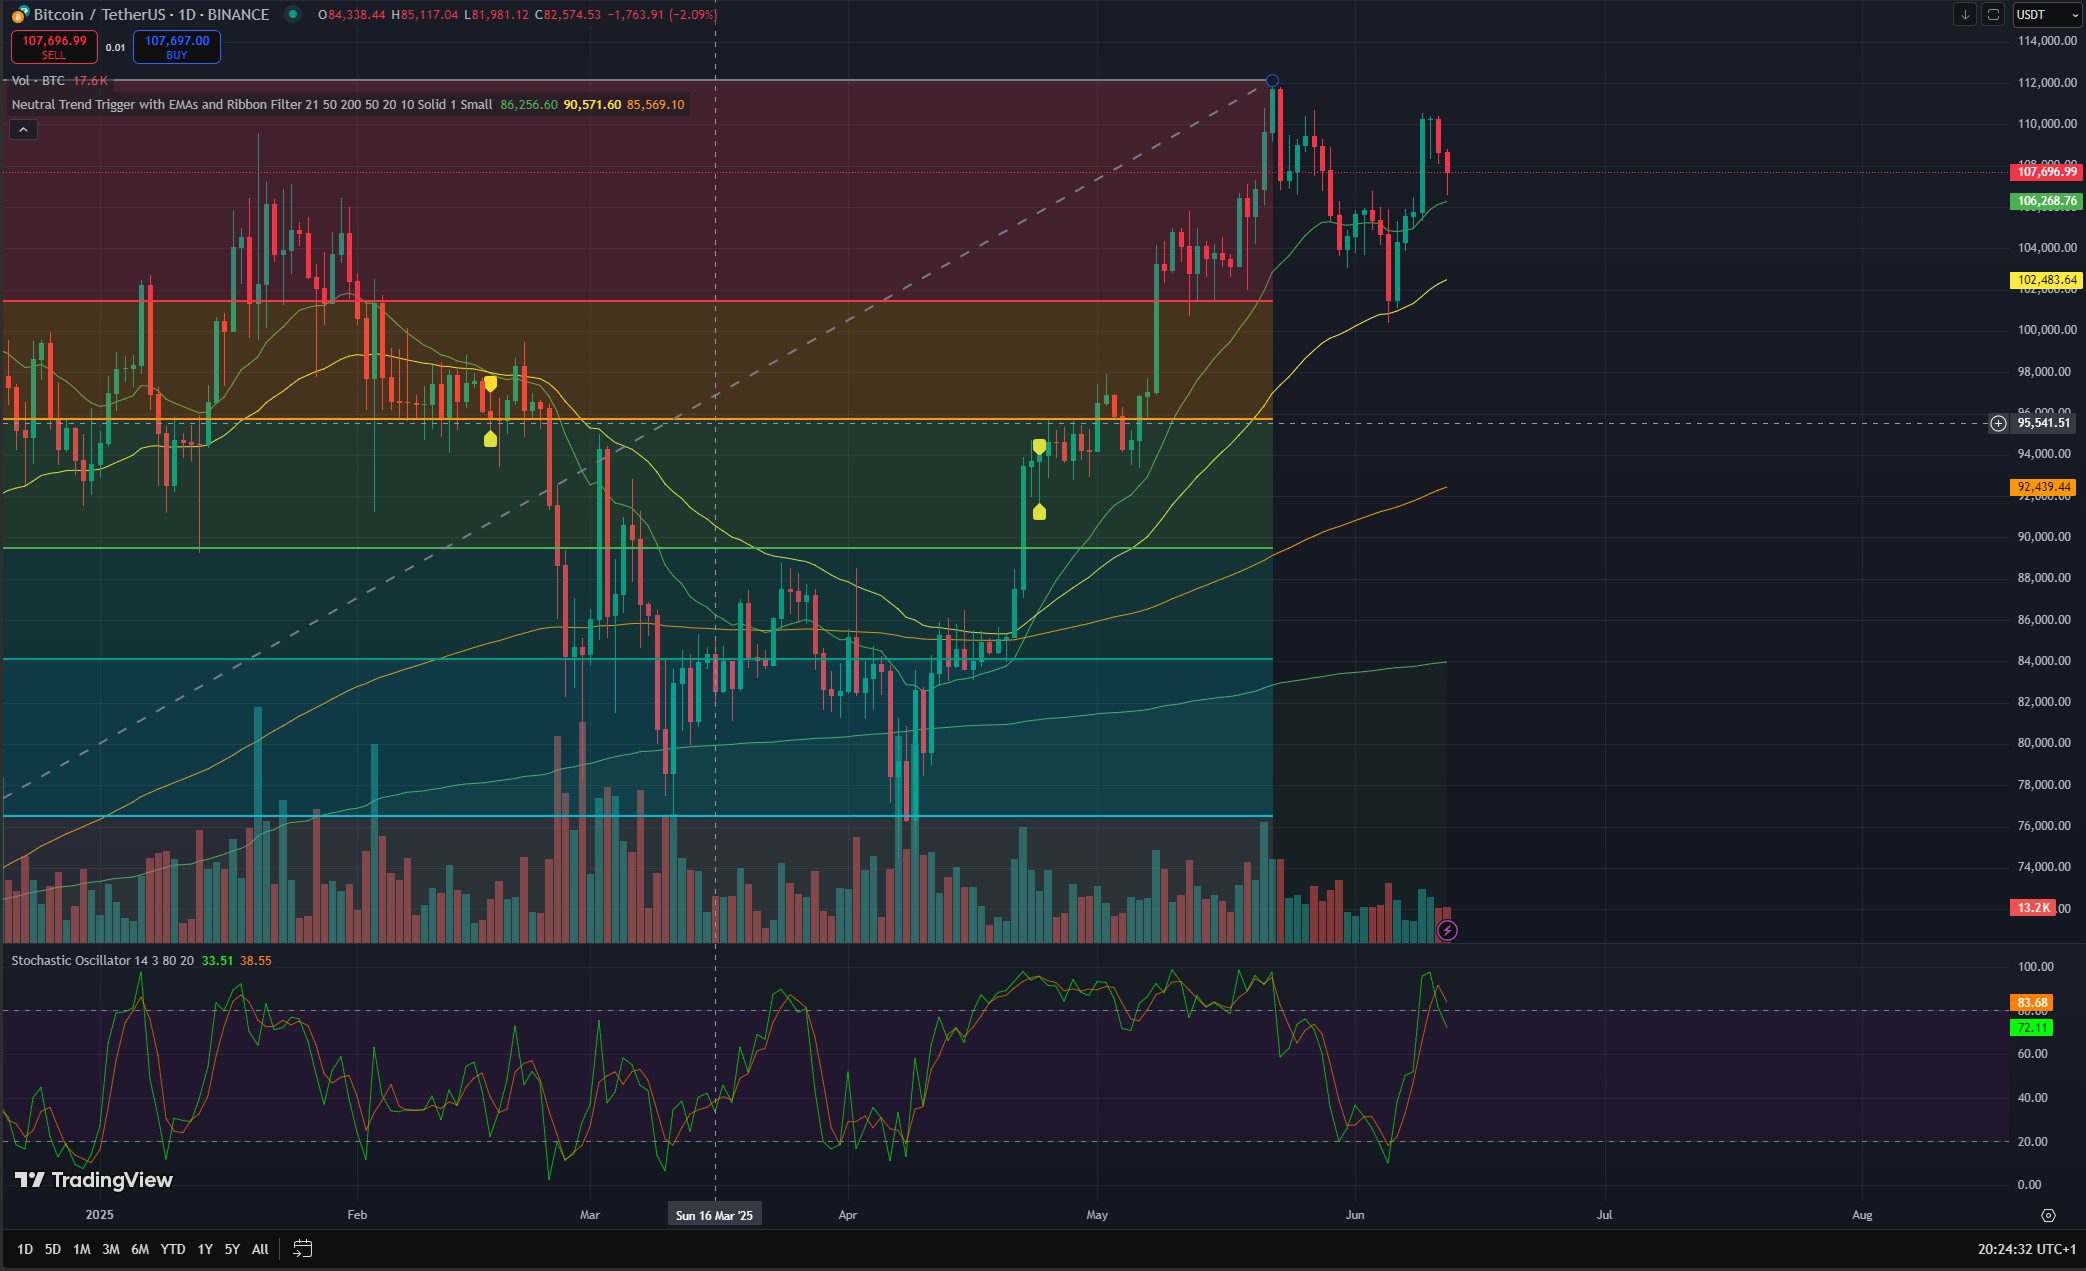
Task: Click the 0.01 spread value
Action: point(116,47)
